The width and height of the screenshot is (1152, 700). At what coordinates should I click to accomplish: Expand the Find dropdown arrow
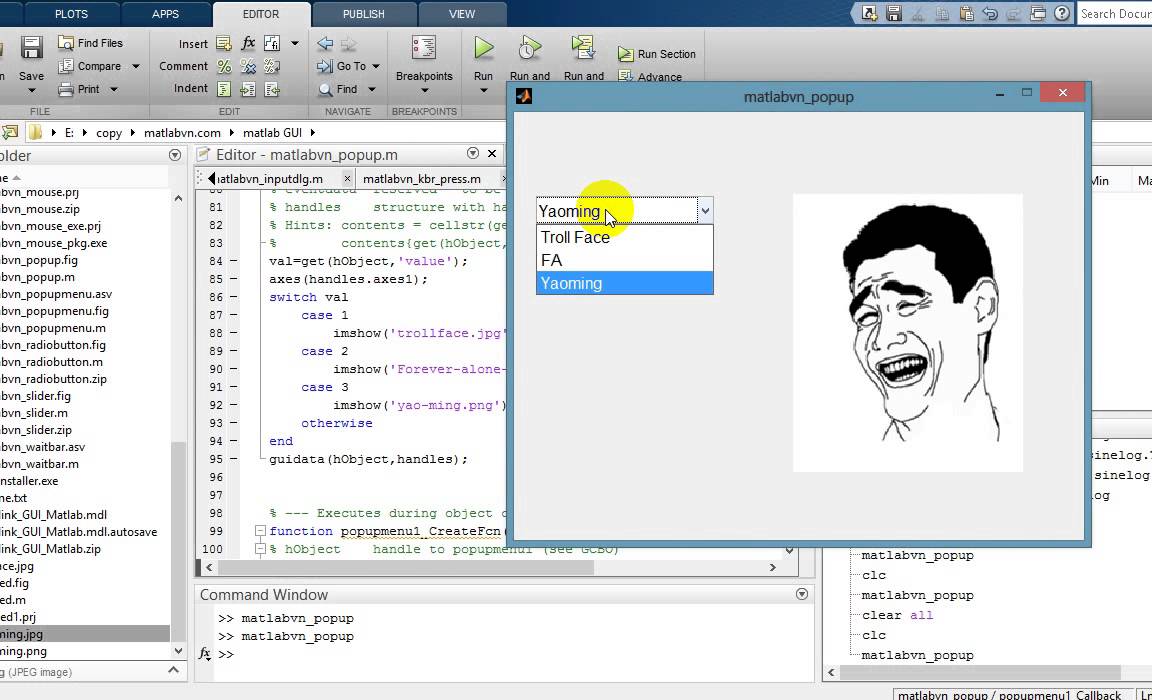[x=372, y=90]
